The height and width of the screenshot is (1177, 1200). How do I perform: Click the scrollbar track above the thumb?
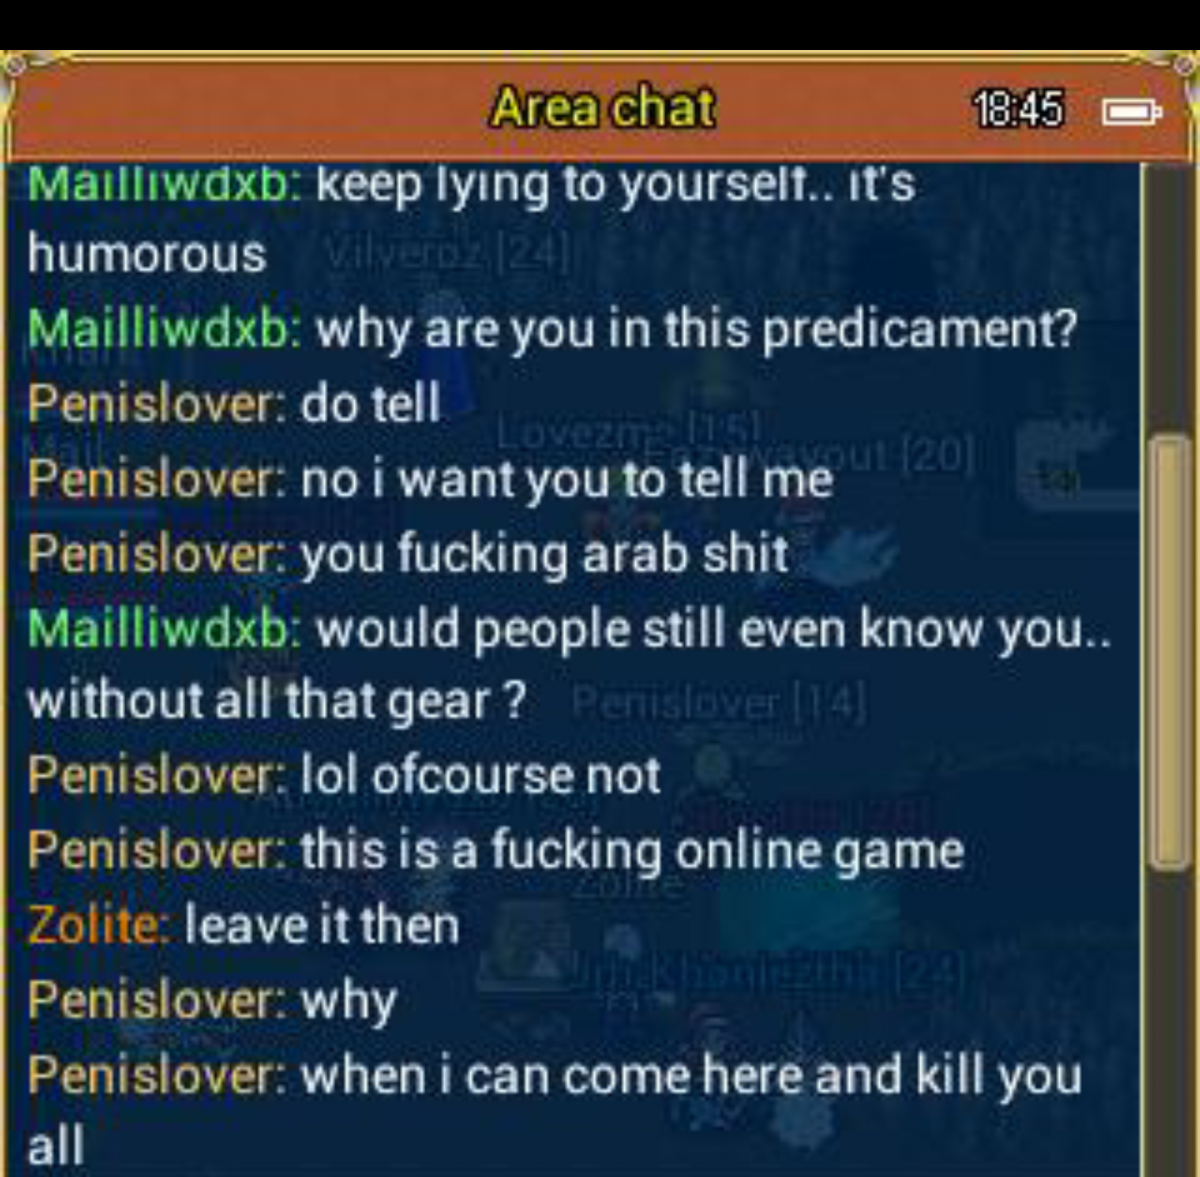[1170, 300]
